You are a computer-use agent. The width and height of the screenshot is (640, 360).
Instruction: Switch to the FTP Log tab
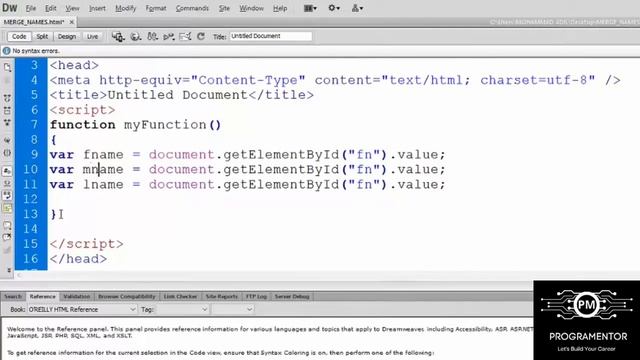[256, 296]
